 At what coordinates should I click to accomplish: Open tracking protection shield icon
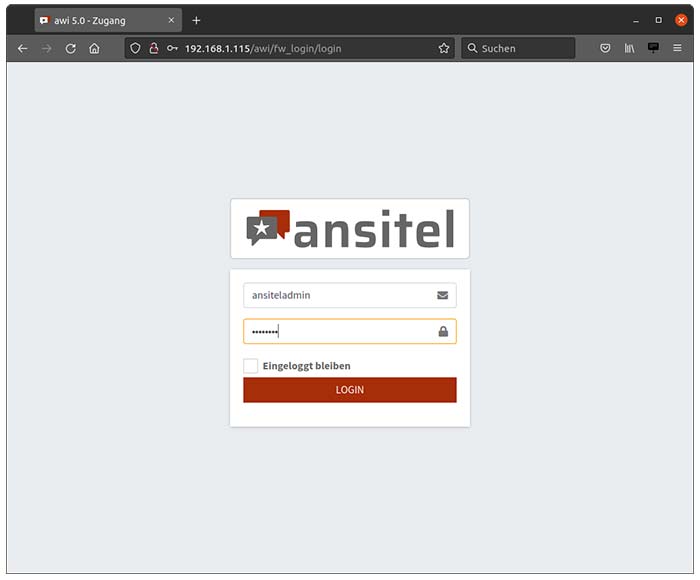click(x=135, y=48)
